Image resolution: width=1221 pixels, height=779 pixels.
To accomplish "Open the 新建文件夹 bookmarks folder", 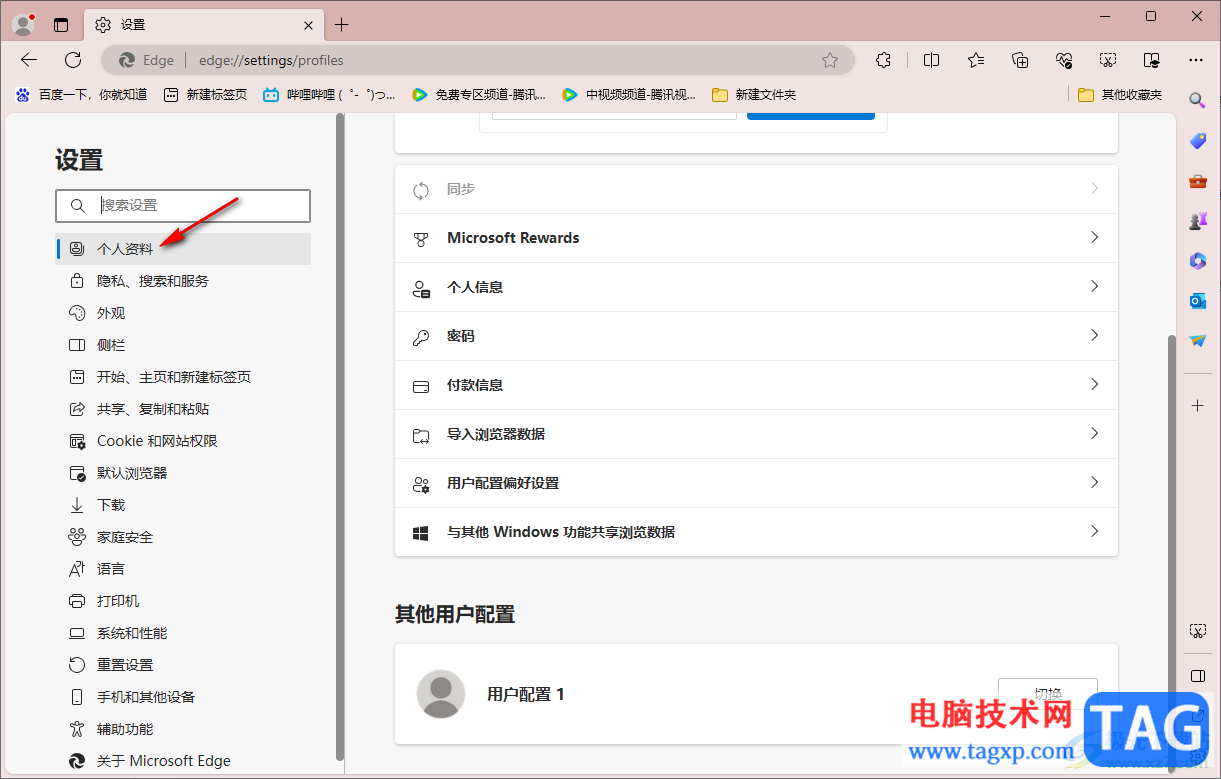I will [754, 94].
